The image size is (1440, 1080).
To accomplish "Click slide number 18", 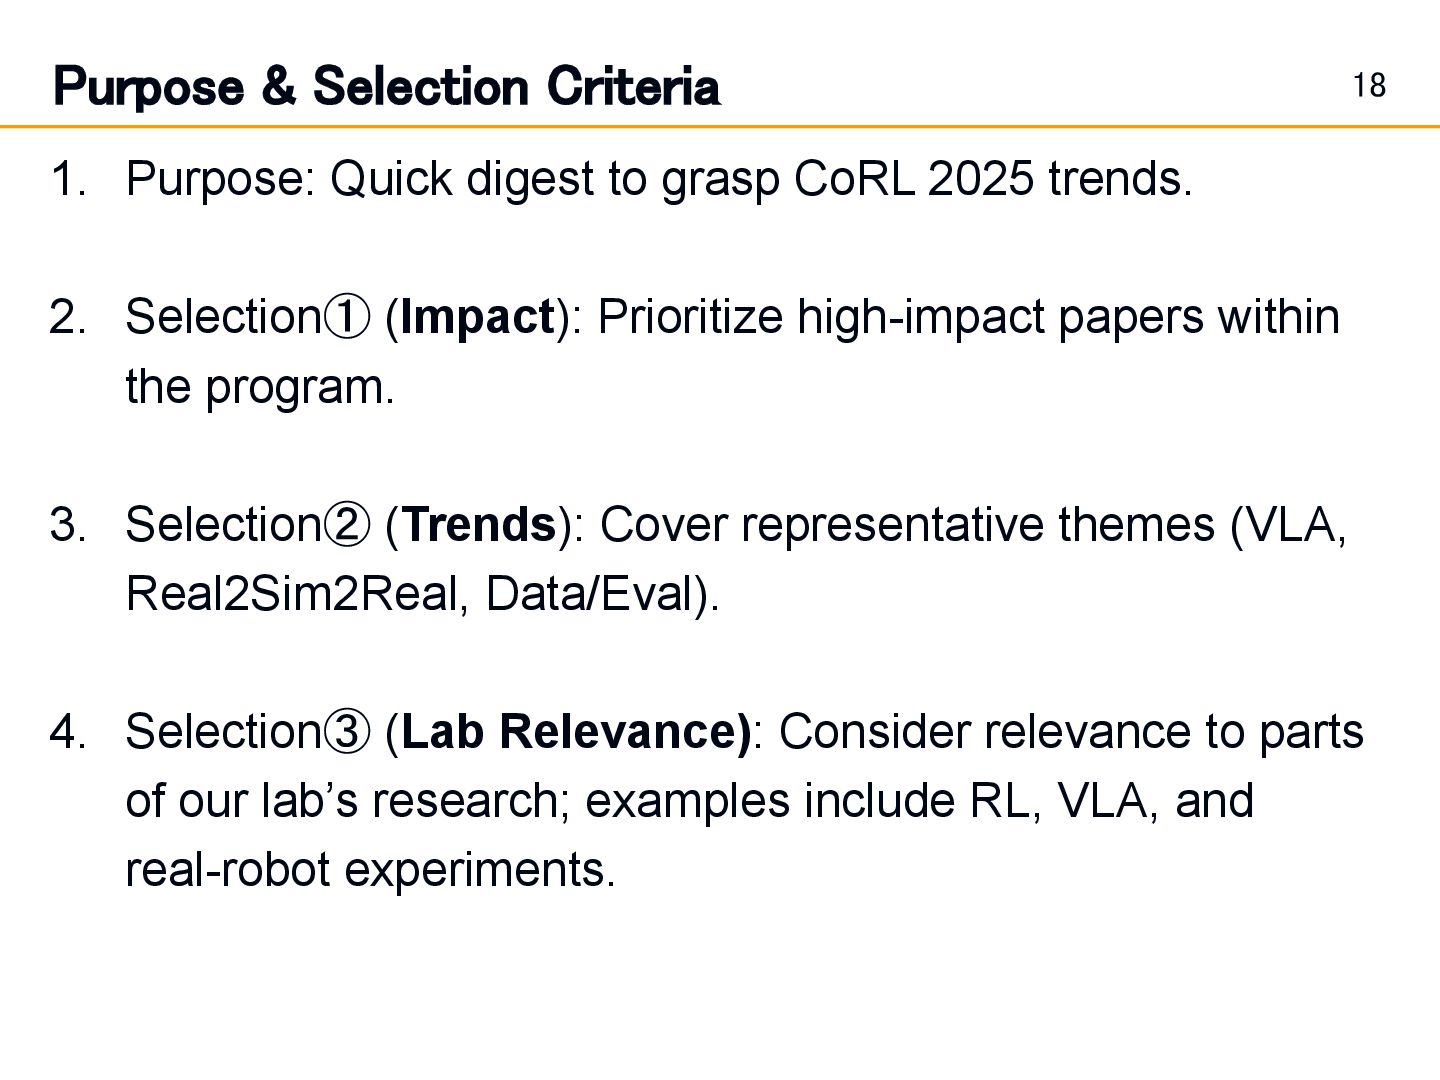I will click(1369, 86).
